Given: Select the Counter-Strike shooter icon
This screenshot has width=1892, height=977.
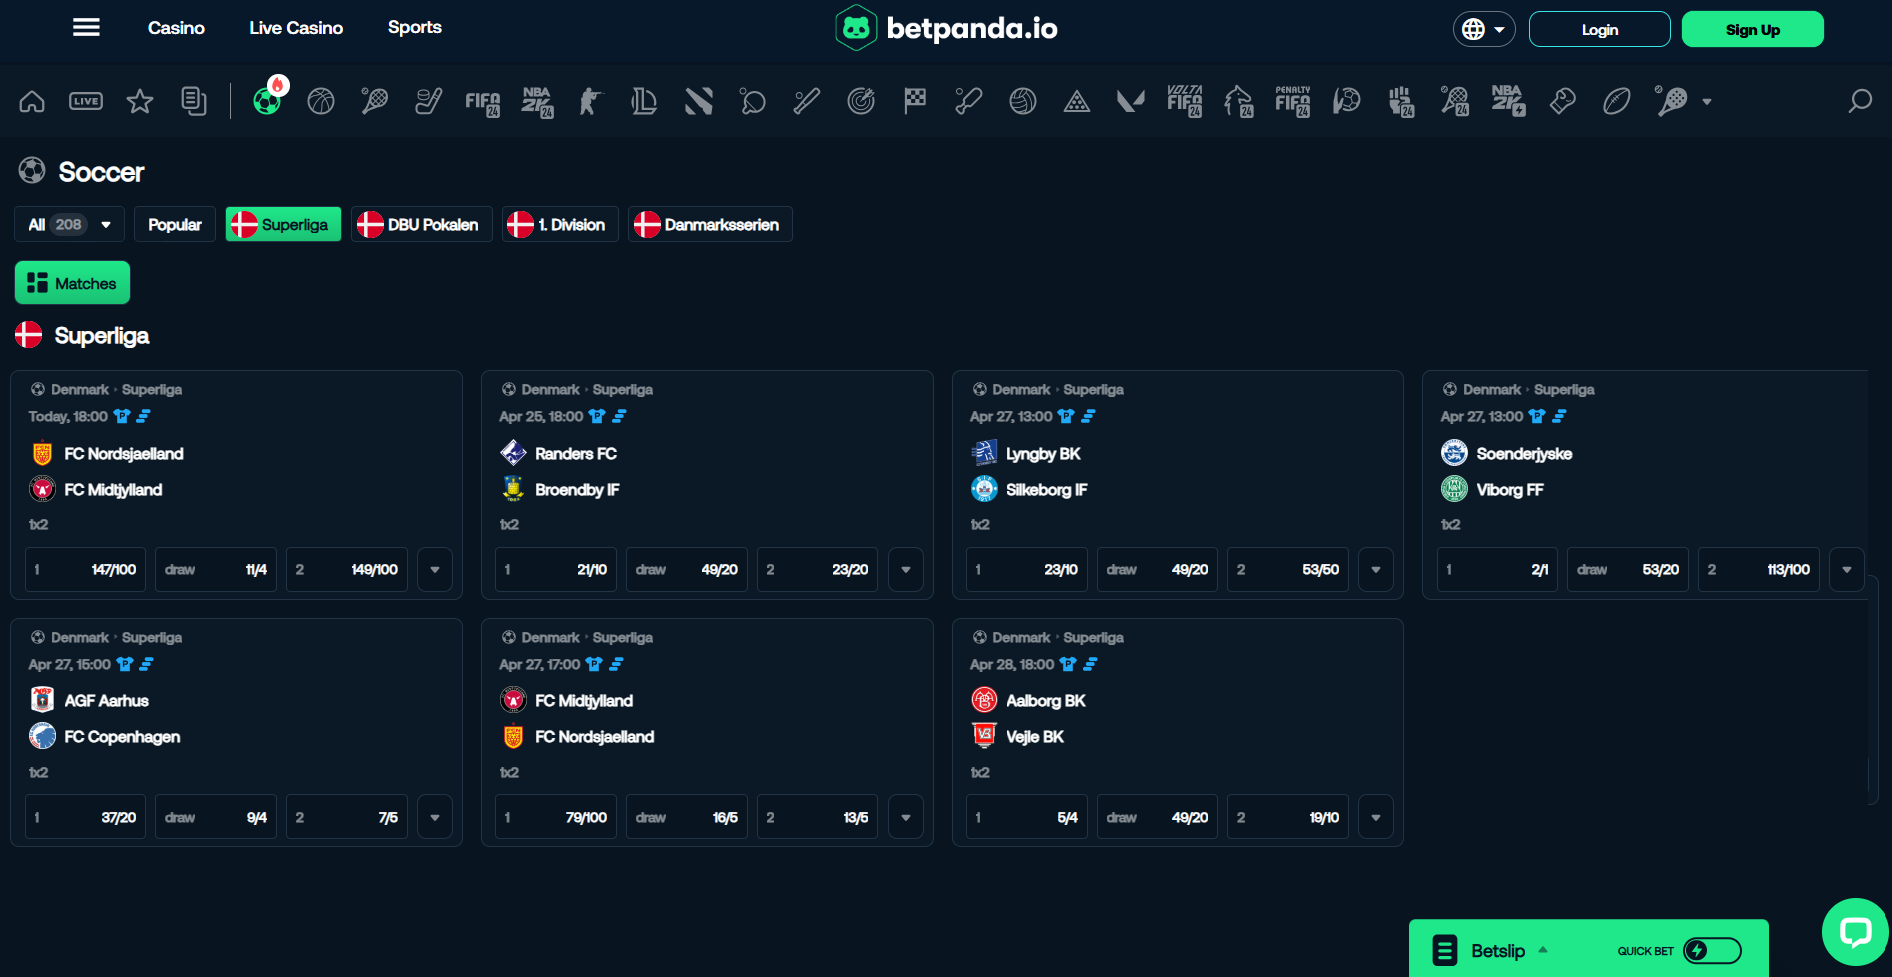Looking at the screenshot, I should point(591,101).
